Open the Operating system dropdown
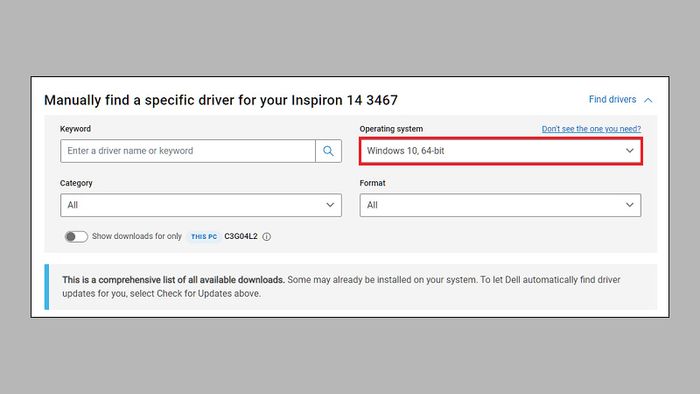The height and width of the screenshot is (394, 700). [x=500, y=151]
